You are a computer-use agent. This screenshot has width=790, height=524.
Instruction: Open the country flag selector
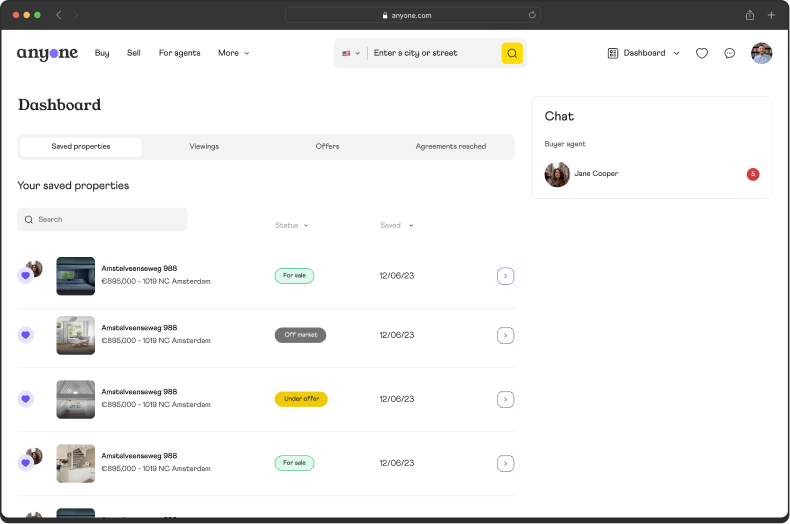pyautogui.click(x=350, y=53)
